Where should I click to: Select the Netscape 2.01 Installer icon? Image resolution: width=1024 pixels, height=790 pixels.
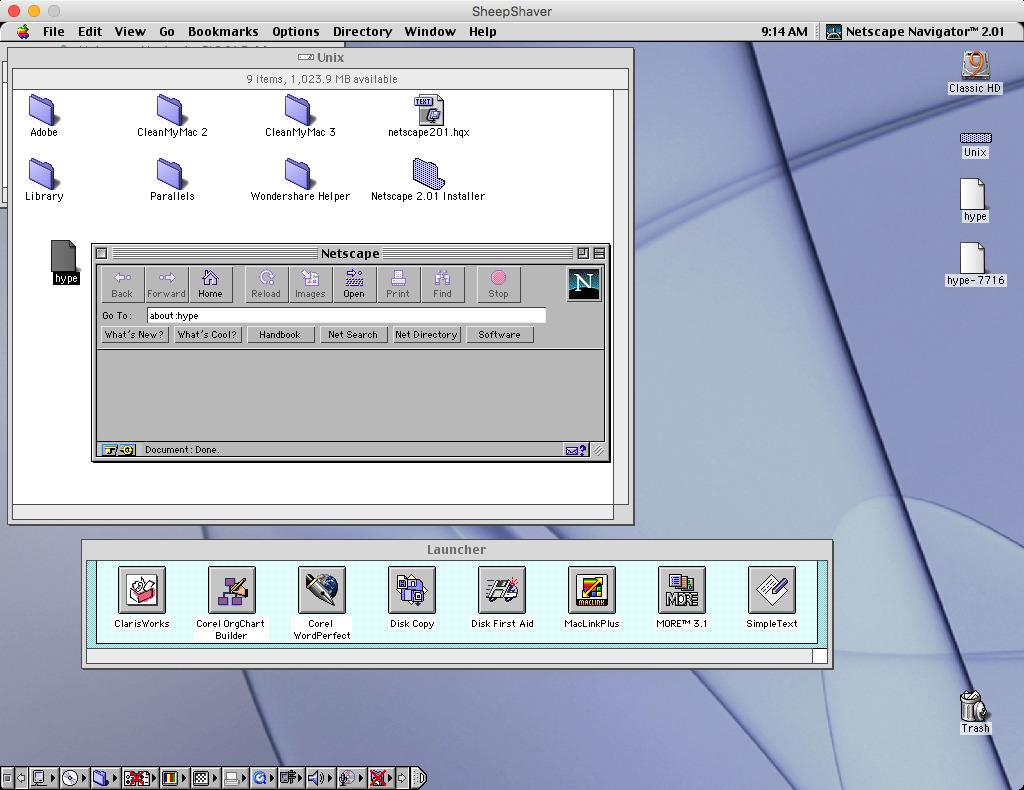[428, 173]
